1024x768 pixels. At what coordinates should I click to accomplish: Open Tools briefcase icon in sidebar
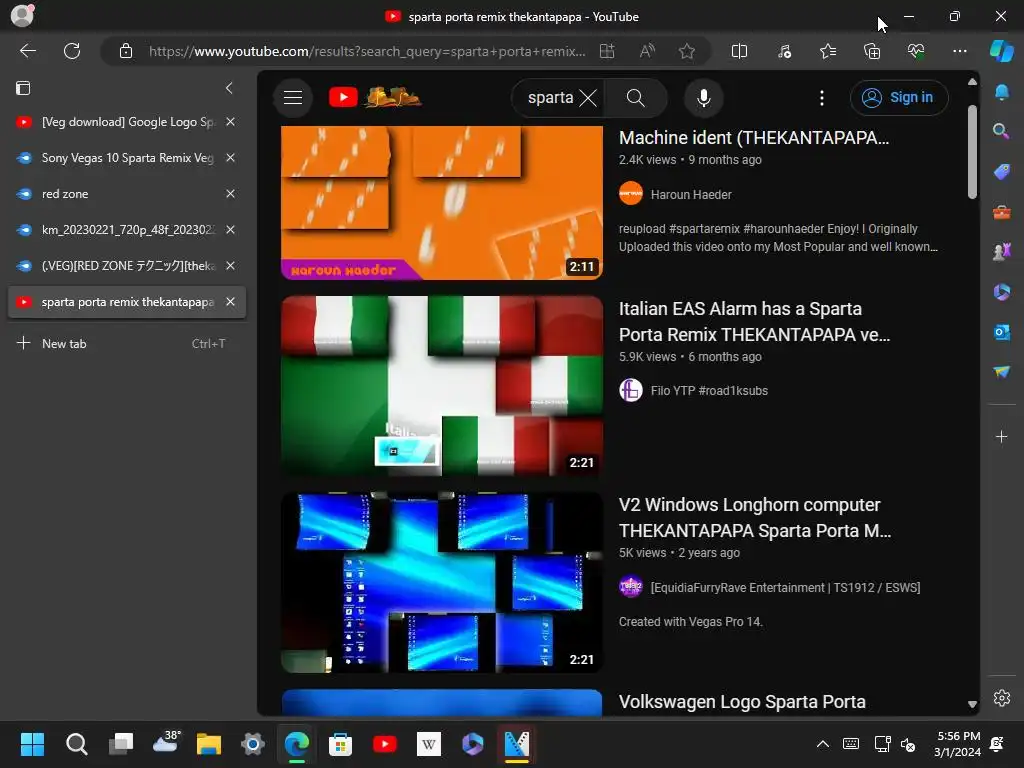click(1002, 212)
